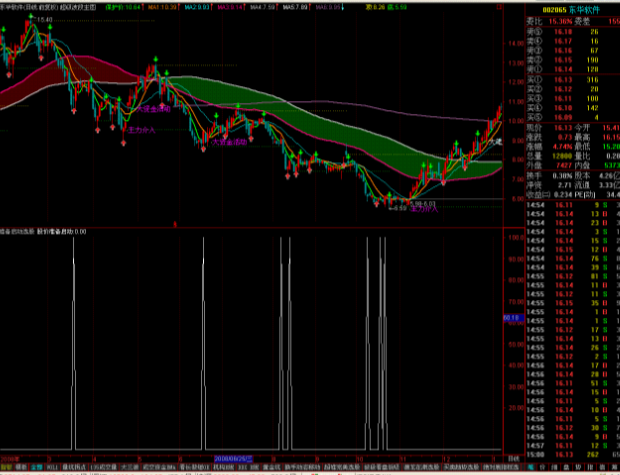Open the ROLL indicator tab
Viewport: 620px width, 475px height.
pos(52,467)
